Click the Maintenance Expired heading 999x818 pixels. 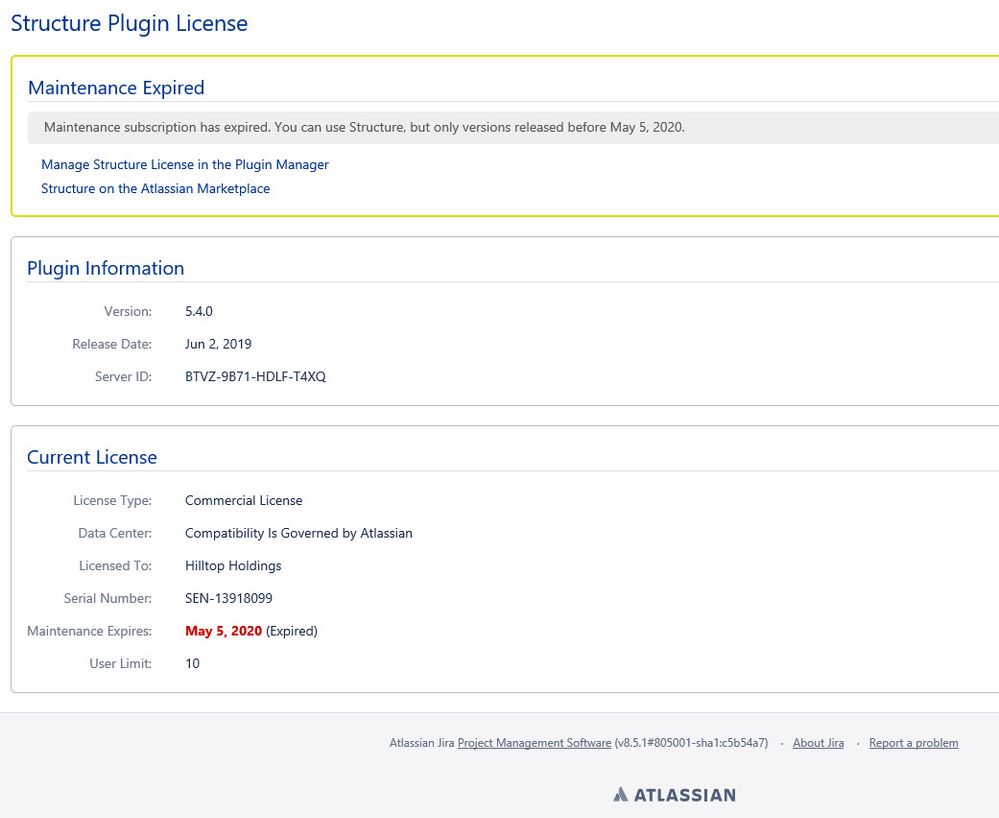tap(116, 87)
